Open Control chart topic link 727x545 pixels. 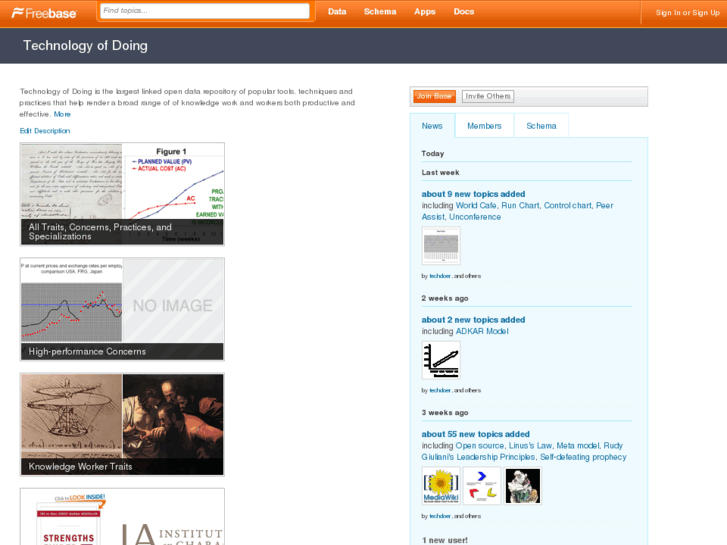[568, 205]
